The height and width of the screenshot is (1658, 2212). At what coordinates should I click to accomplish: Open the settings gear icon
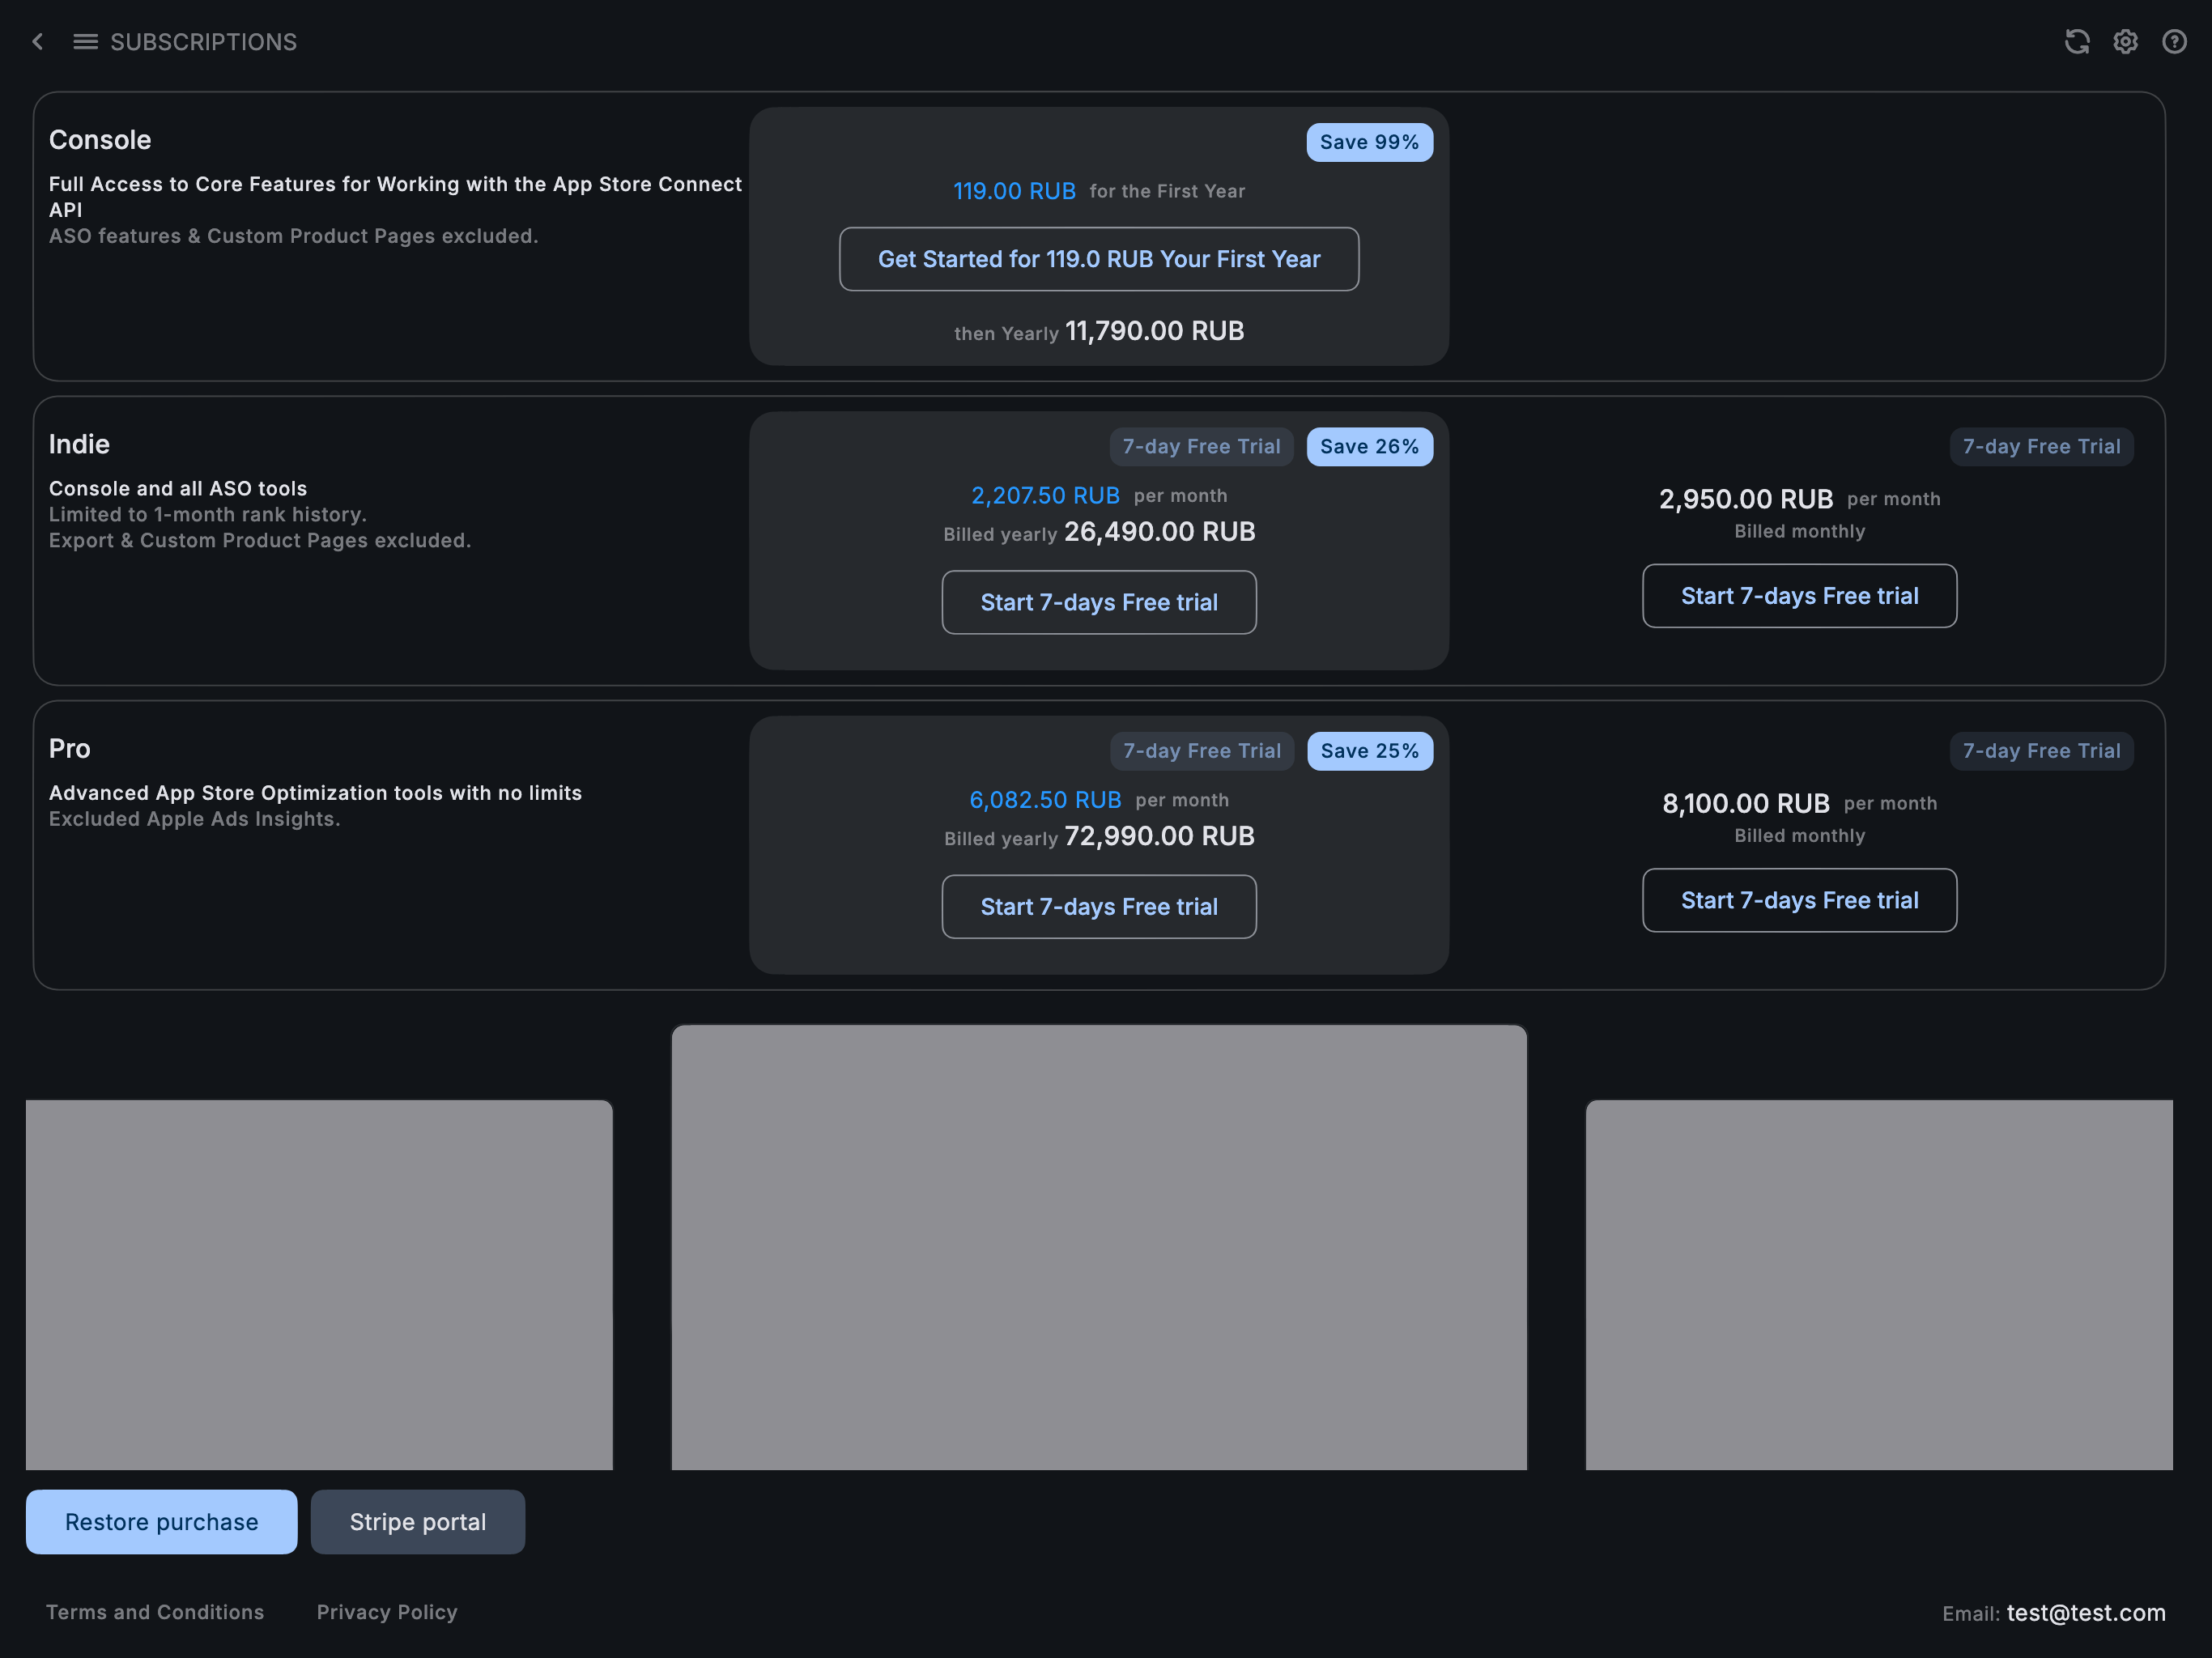[2125, 42]
